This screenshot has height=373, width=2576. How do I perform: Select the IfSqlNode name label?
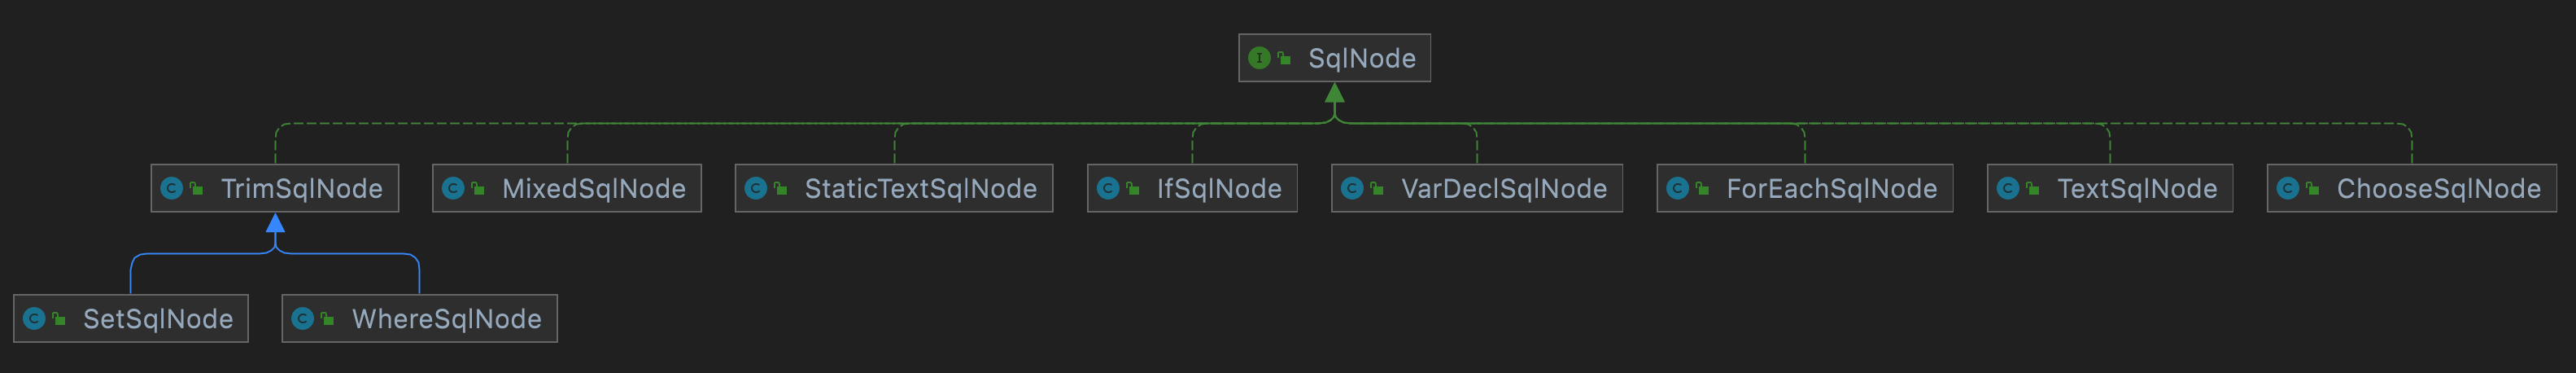pyautogui.click(x=1218, y=188)
